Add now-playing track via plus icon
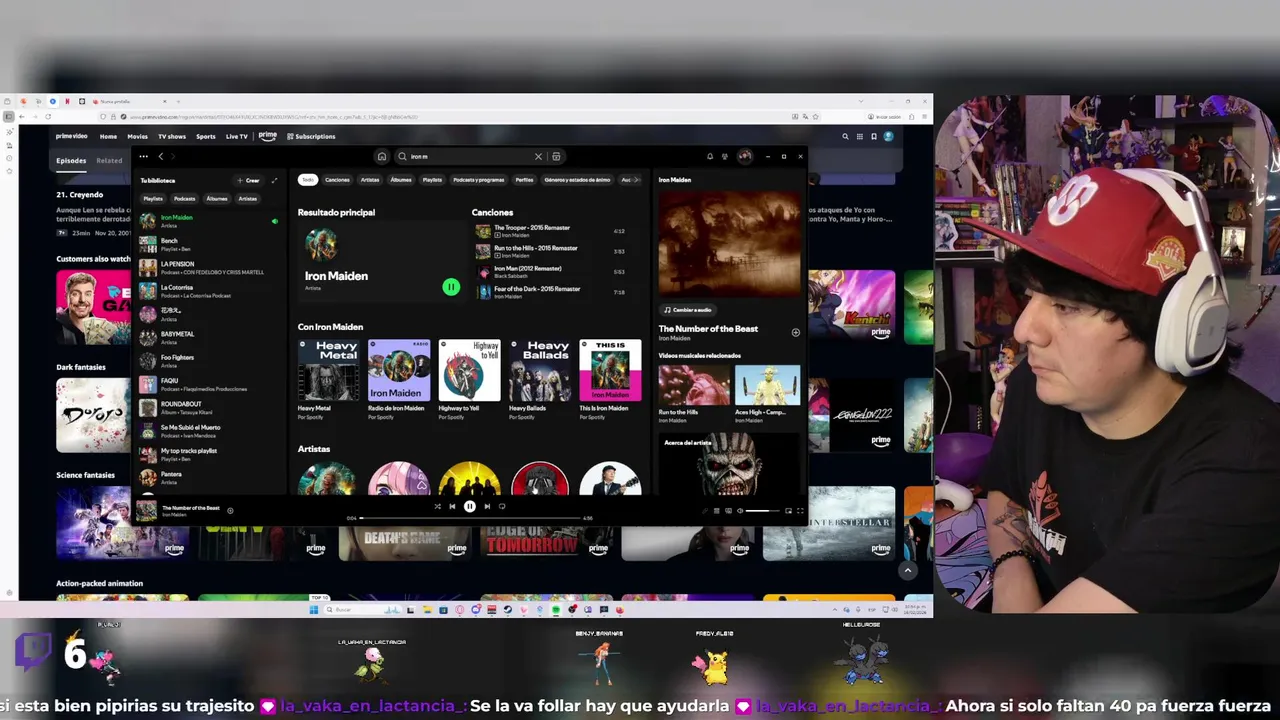 tap(230, 510)
